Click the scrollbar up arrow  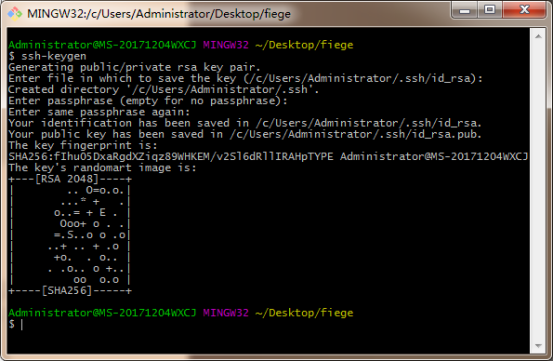pos(538,36)
